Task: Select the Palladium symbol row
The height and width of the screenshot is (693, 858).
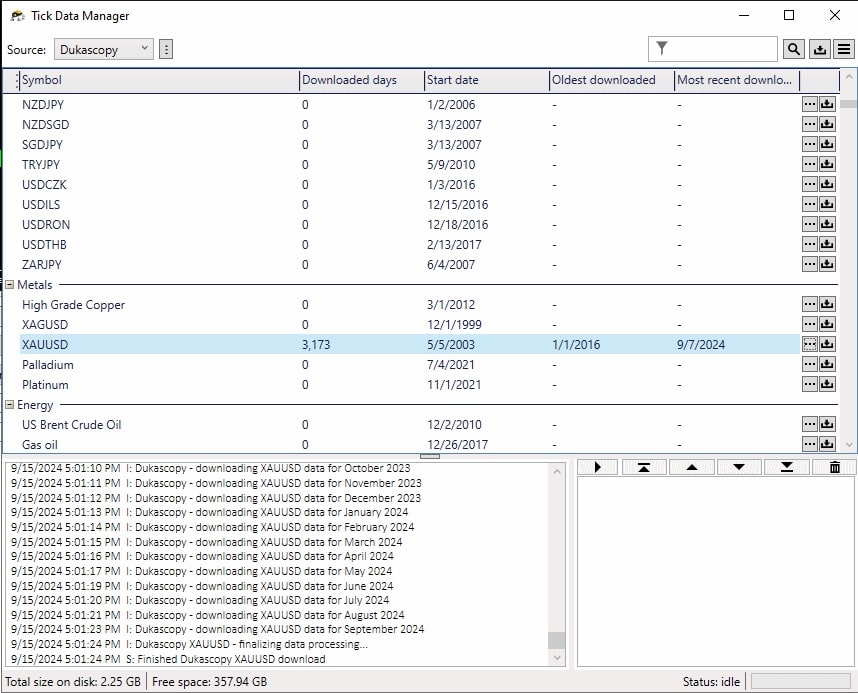Action: coord(409,365)
